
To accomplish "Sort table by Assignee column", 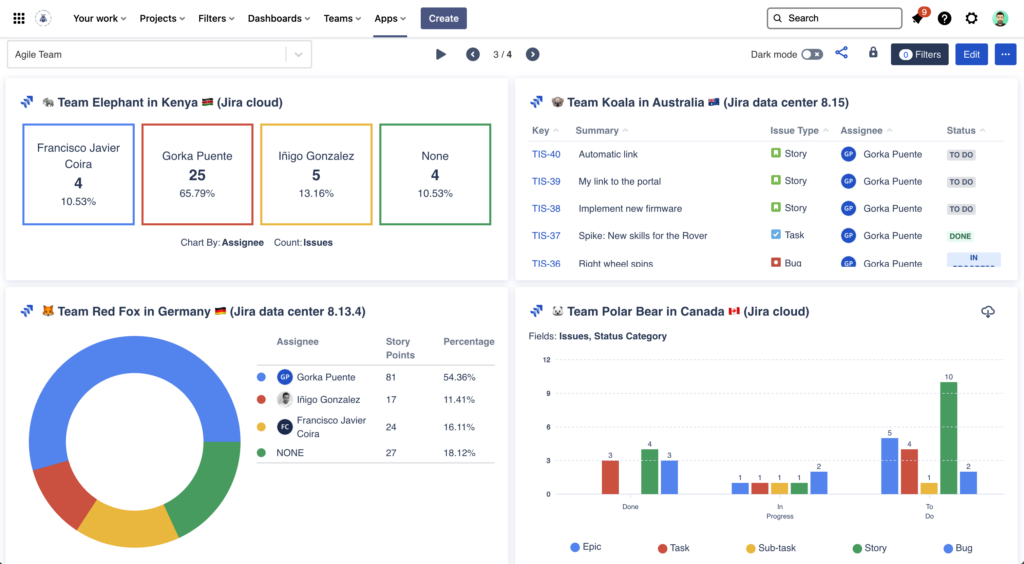I will (x=866, y=131).
